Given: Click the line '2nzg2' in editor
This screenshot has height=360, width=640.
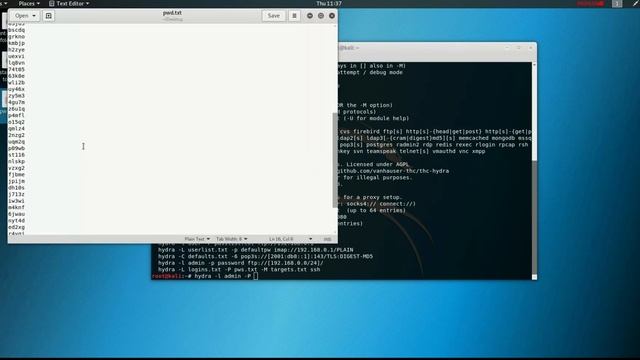Looking at the screenshot, I should pyautogui.click(x=17, y=135).
